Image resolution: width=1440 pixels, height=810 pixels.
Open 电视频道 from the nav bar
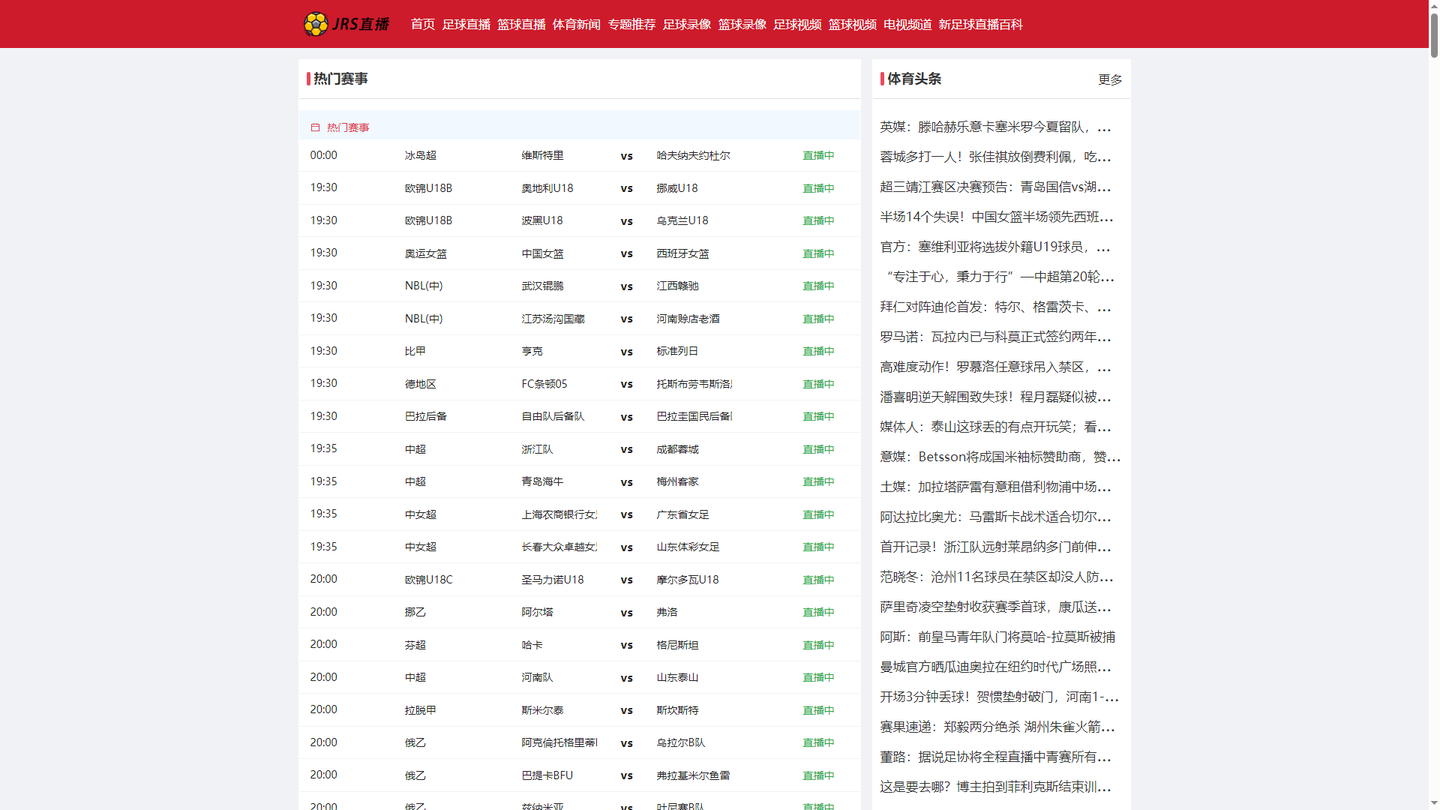point(907,24)
